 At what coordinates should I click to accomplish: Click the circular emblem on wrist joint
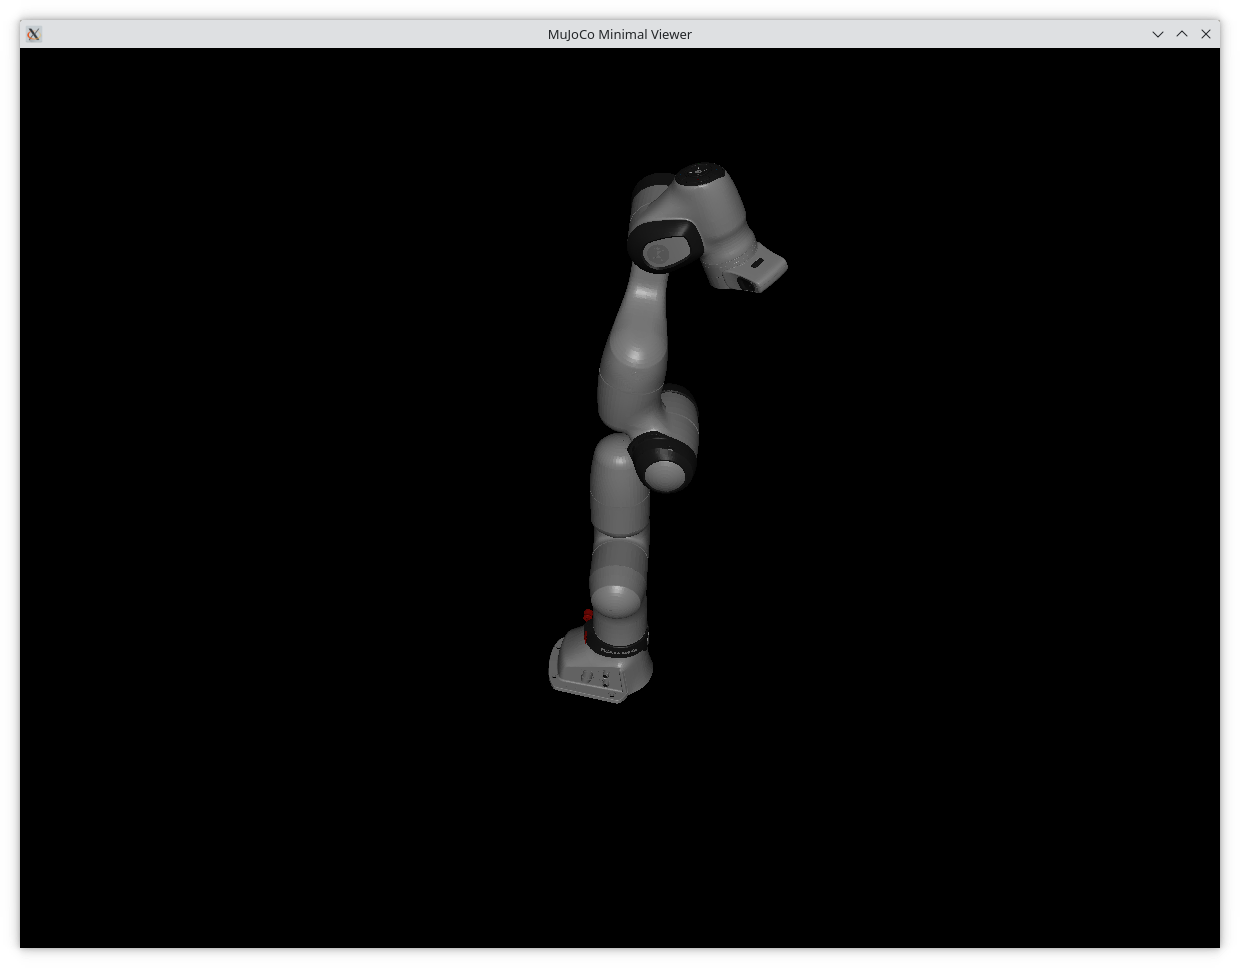tap(659, 255)
